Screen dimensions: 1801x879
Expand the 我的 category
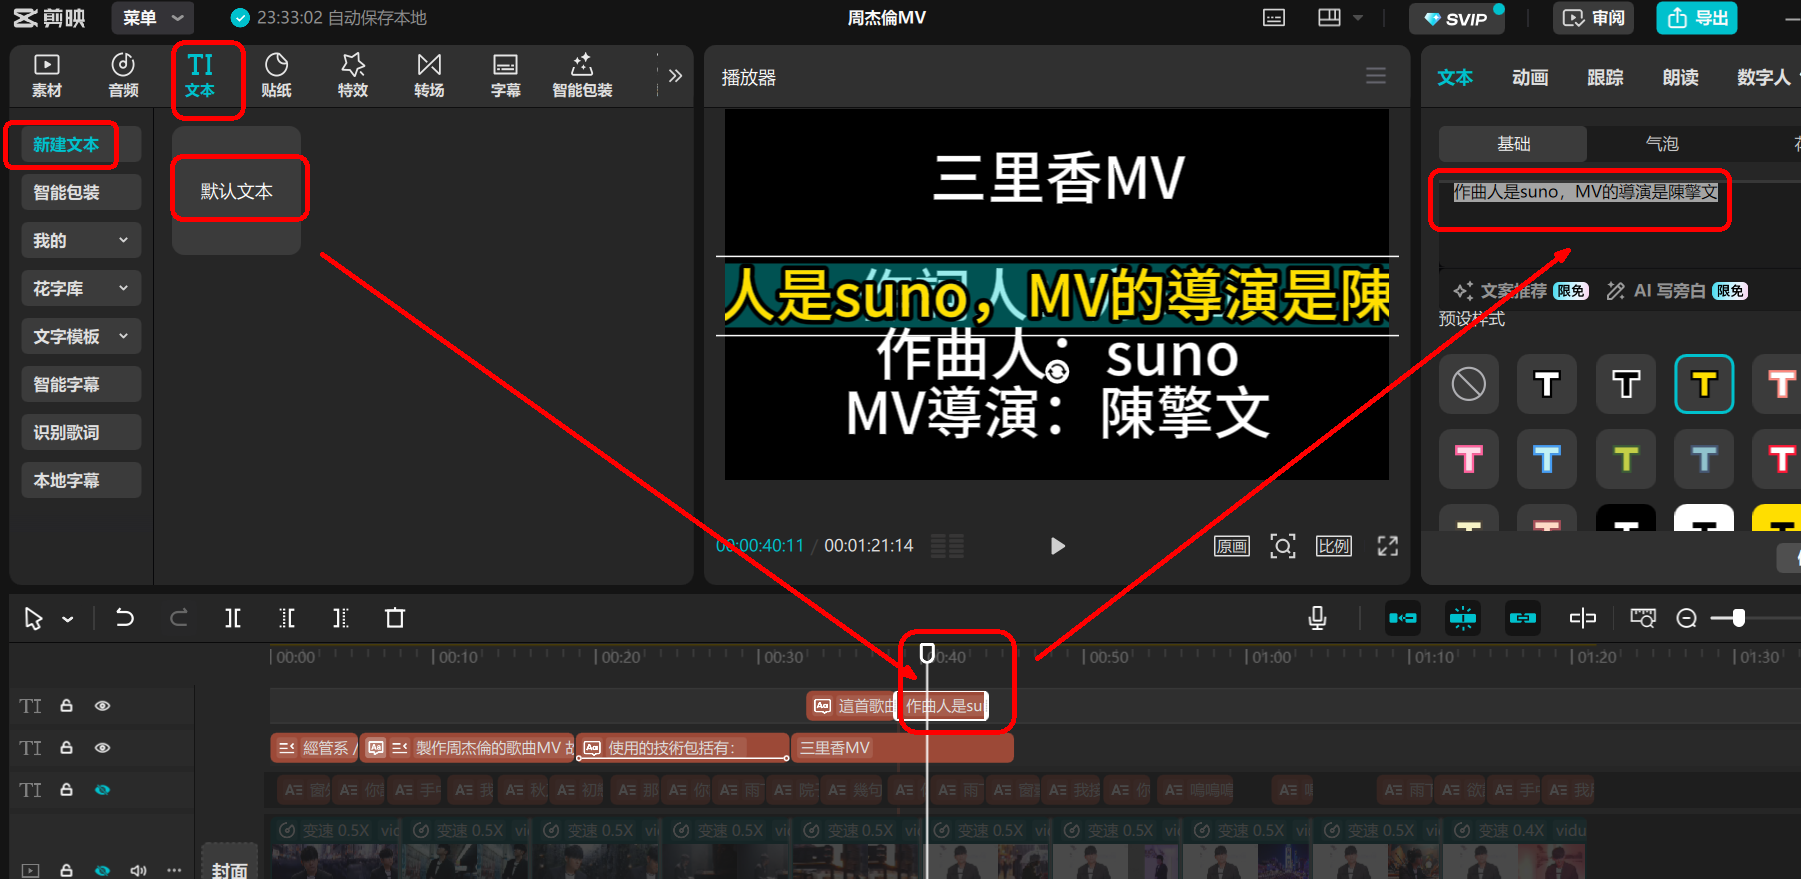81,241
